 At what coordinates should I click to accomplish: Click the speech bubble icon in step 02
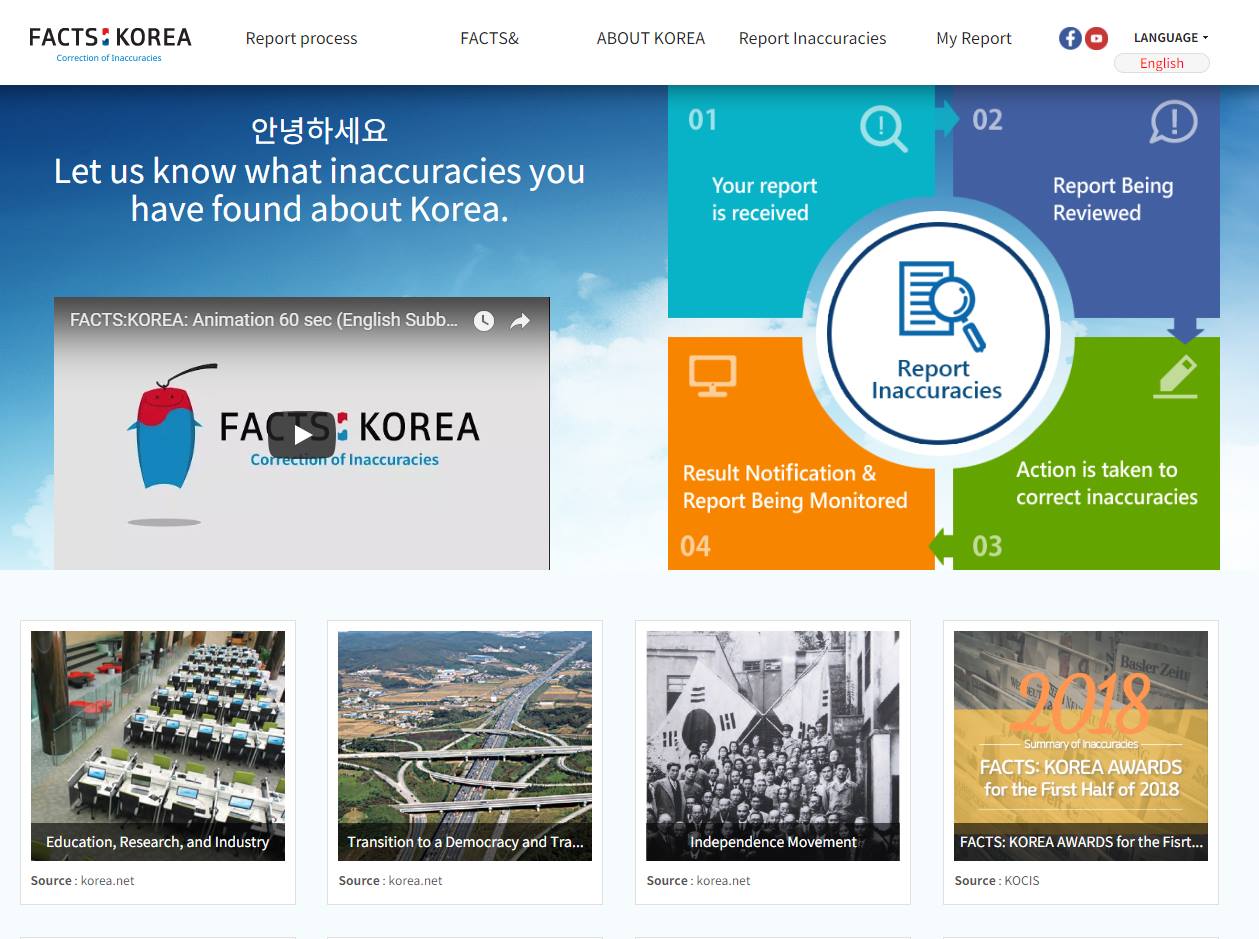click(x=1173, y=123)
